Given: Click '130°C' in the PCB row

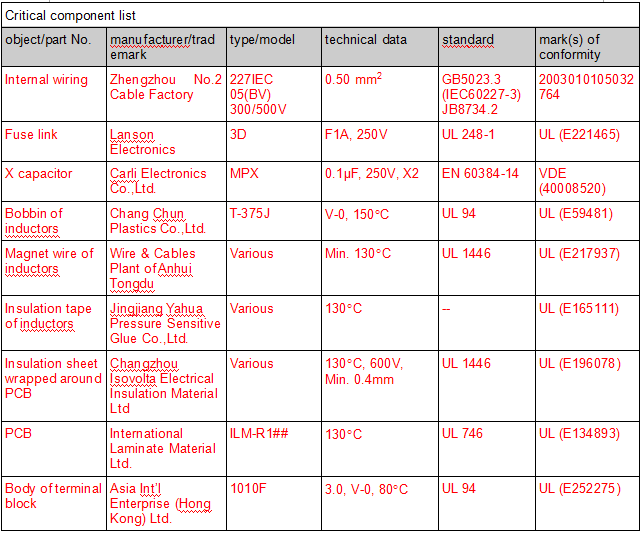Looking at the screenshot, I should pyautogui.click(x=380, y=449).
